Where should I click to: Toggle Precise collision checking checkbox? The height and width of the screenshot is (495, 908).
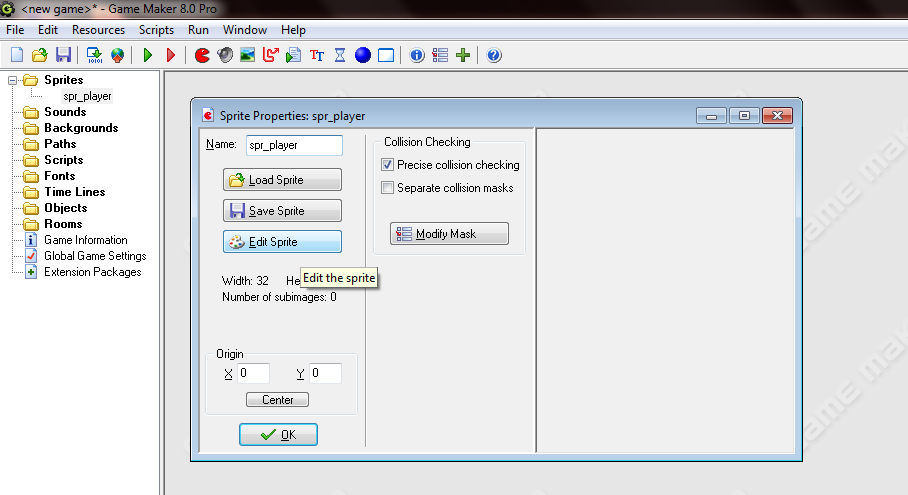[x=387, y=165]
